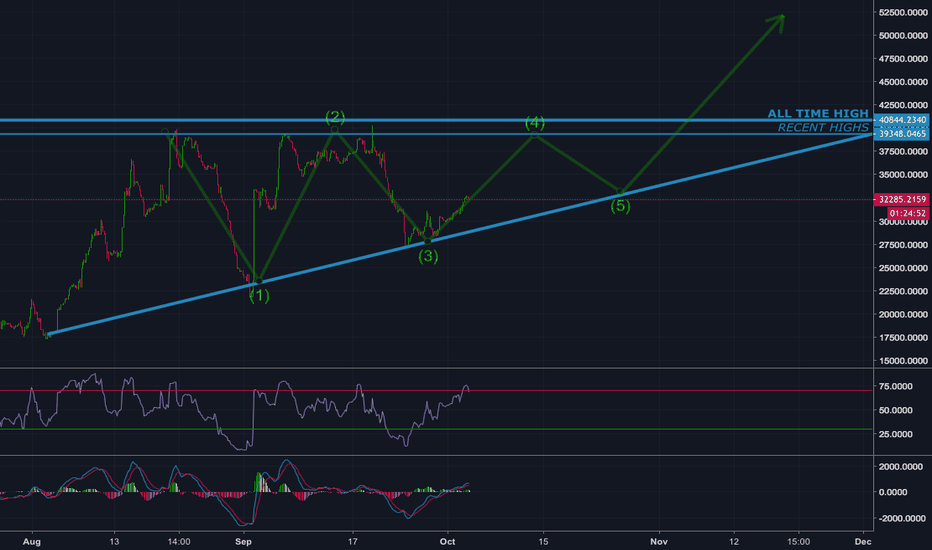Click MACD axis value 0.0000
Viewport: 932px width, 550px height.
(893, 492)
